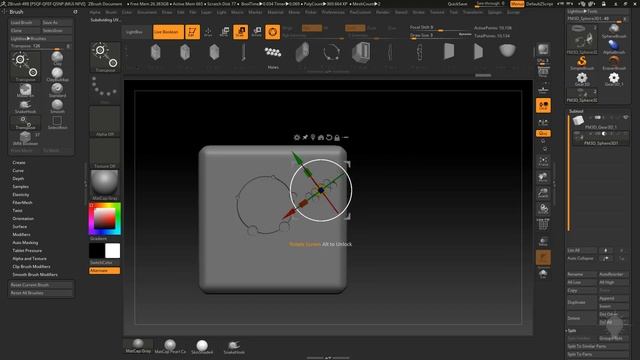Open gizmo customize gear icon above mesh
This screenshot has height=360, width=640.
coord(297,138)
